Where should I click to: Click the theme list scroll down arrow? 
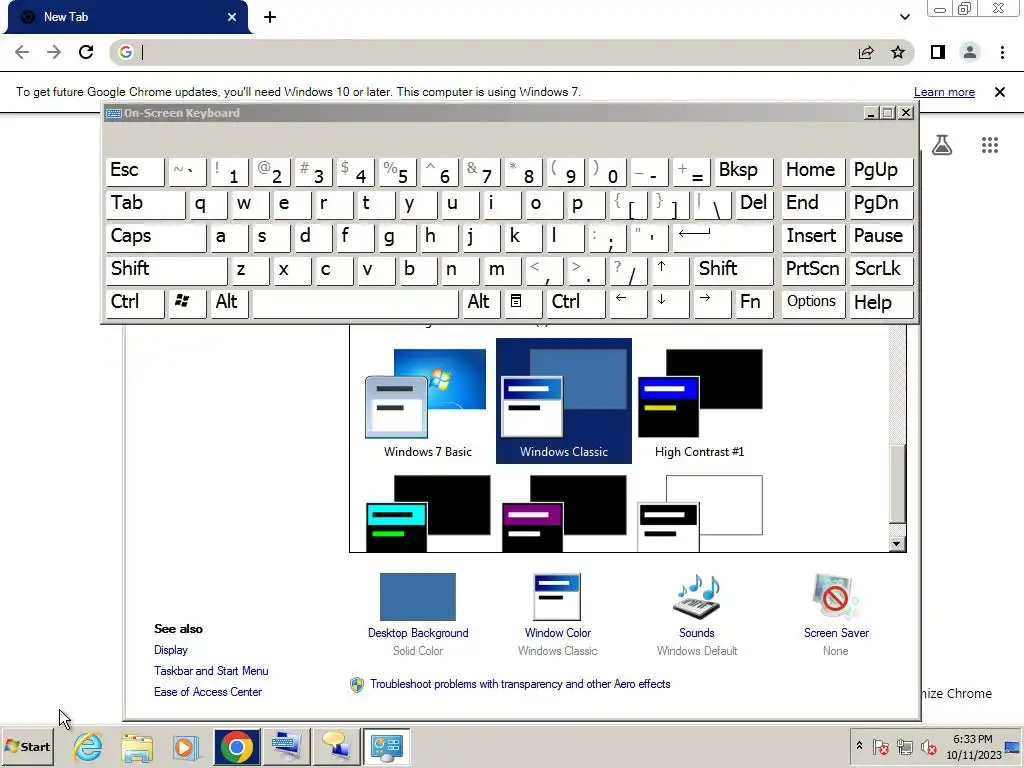[897, 544]
